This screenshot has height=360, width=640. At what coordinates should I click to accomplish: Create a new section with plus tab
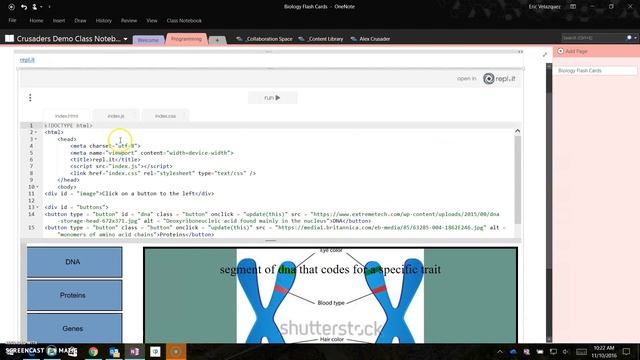[218, 40]
